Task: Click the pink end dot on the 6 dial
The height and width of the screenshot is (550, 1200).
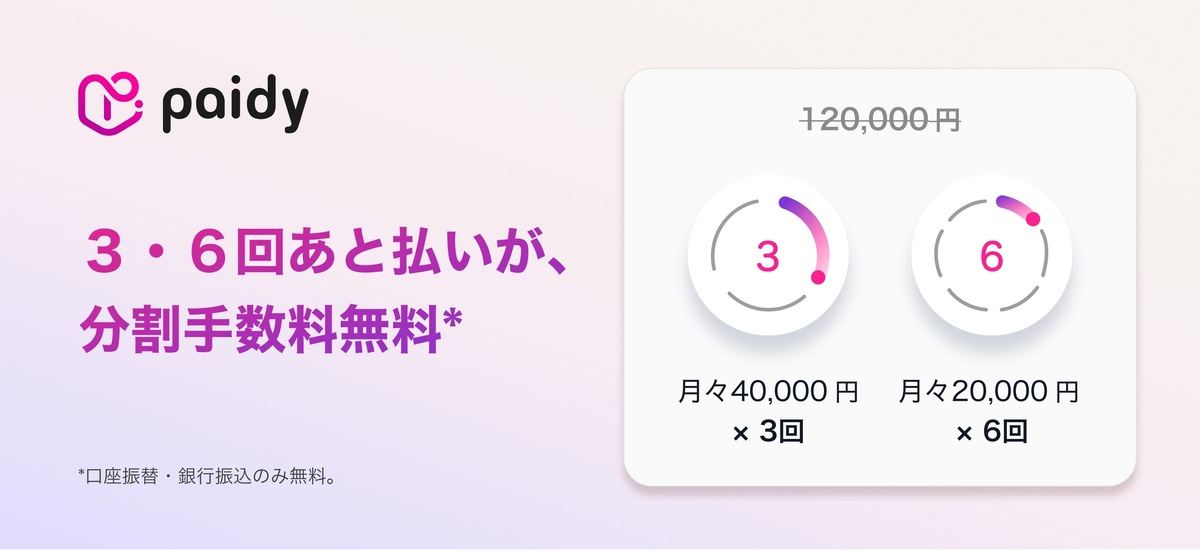Action: tap(1033, 218)
